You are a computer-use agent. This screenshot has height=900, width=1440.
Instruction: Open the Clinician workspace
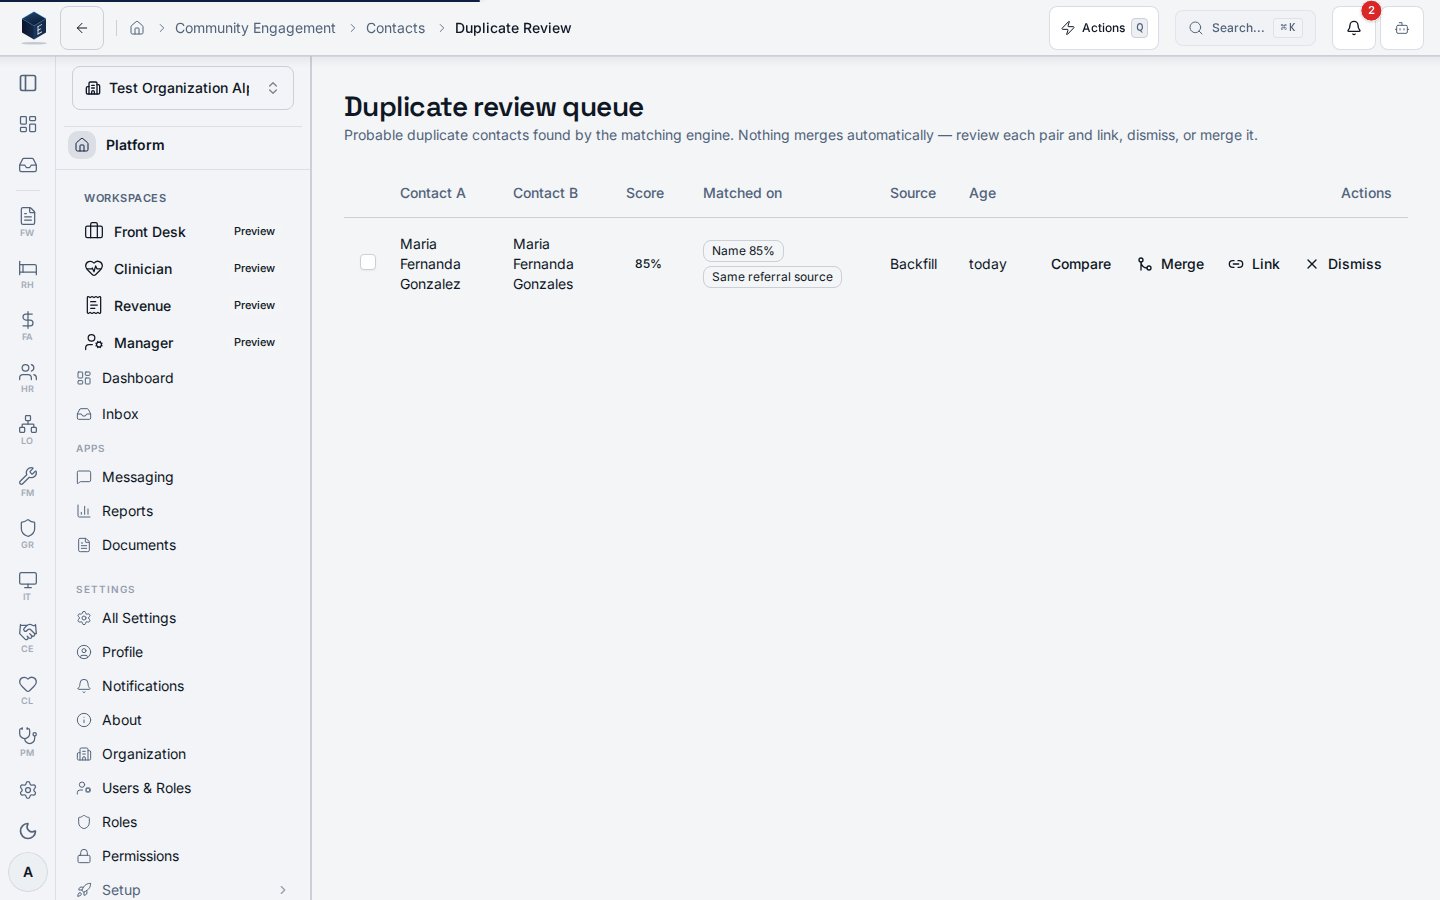point(183,268)
